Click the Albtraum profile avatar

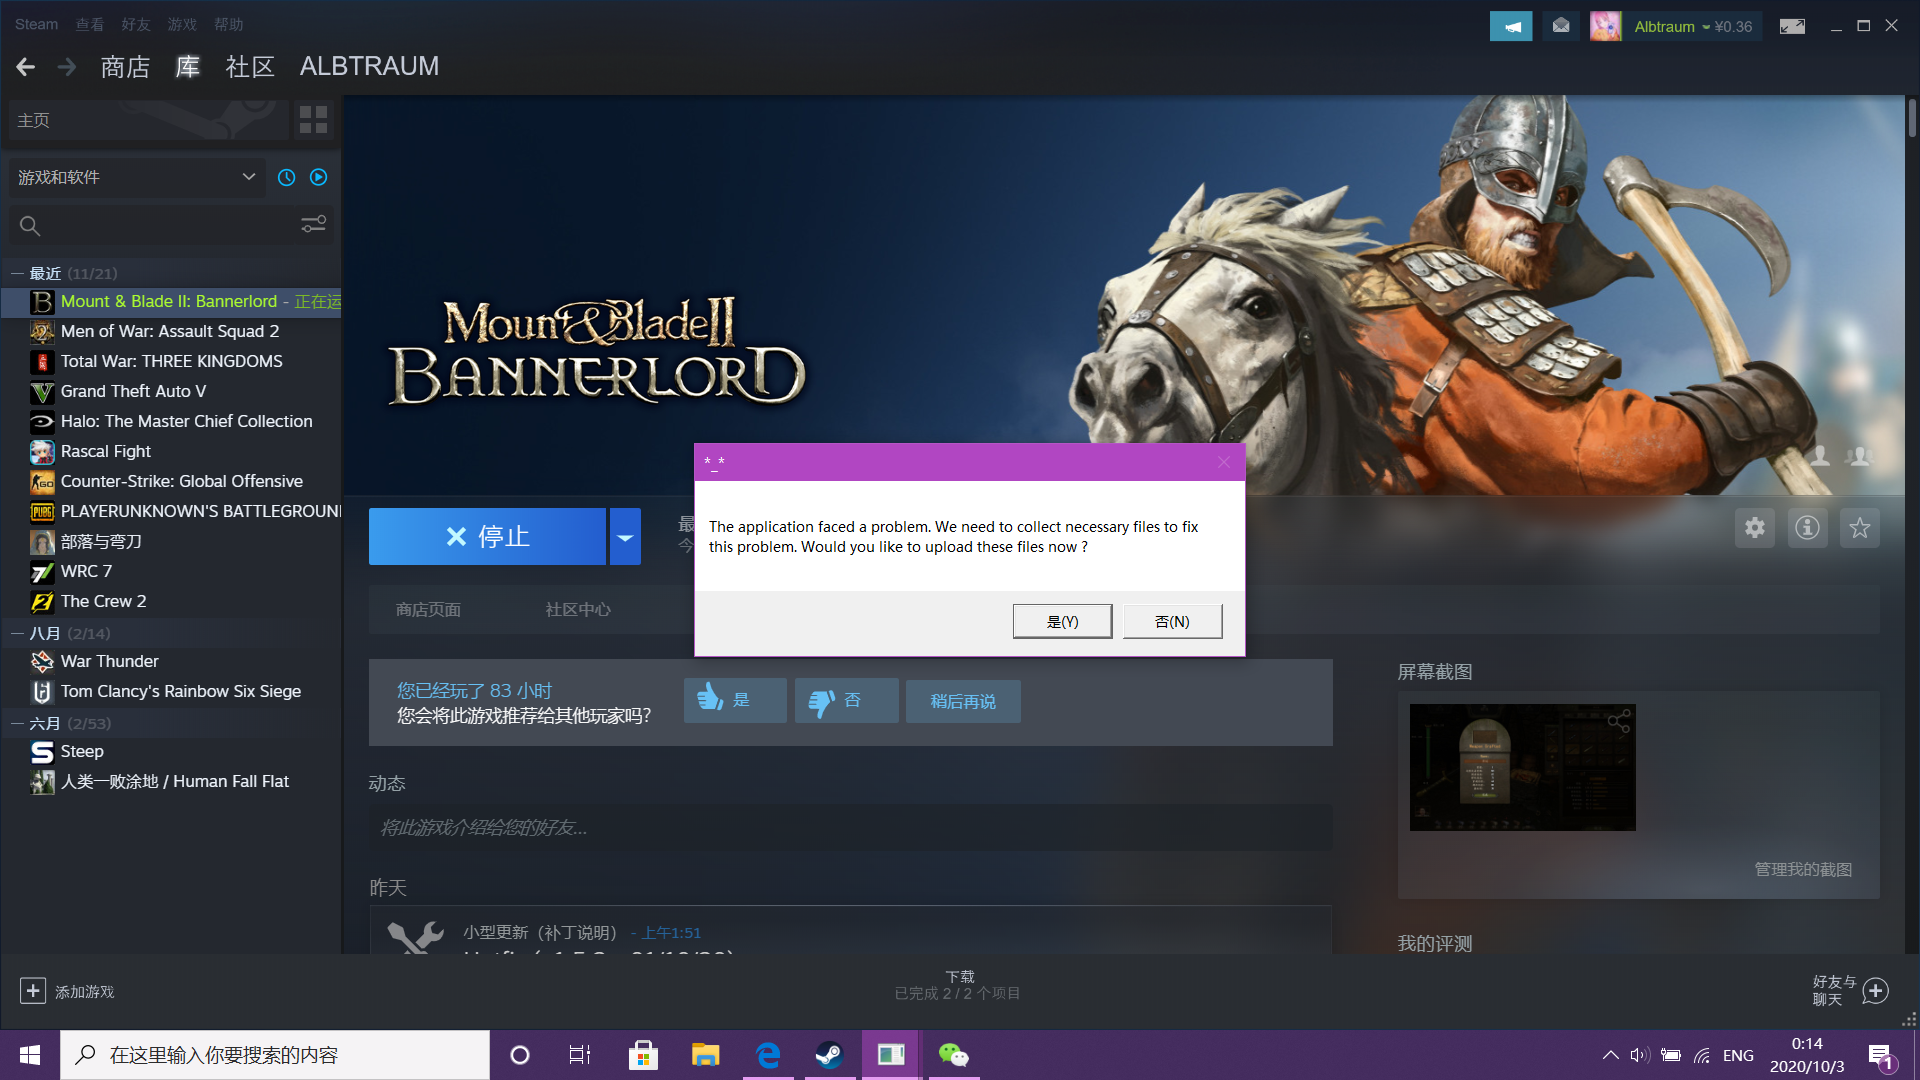[1605, 26]
